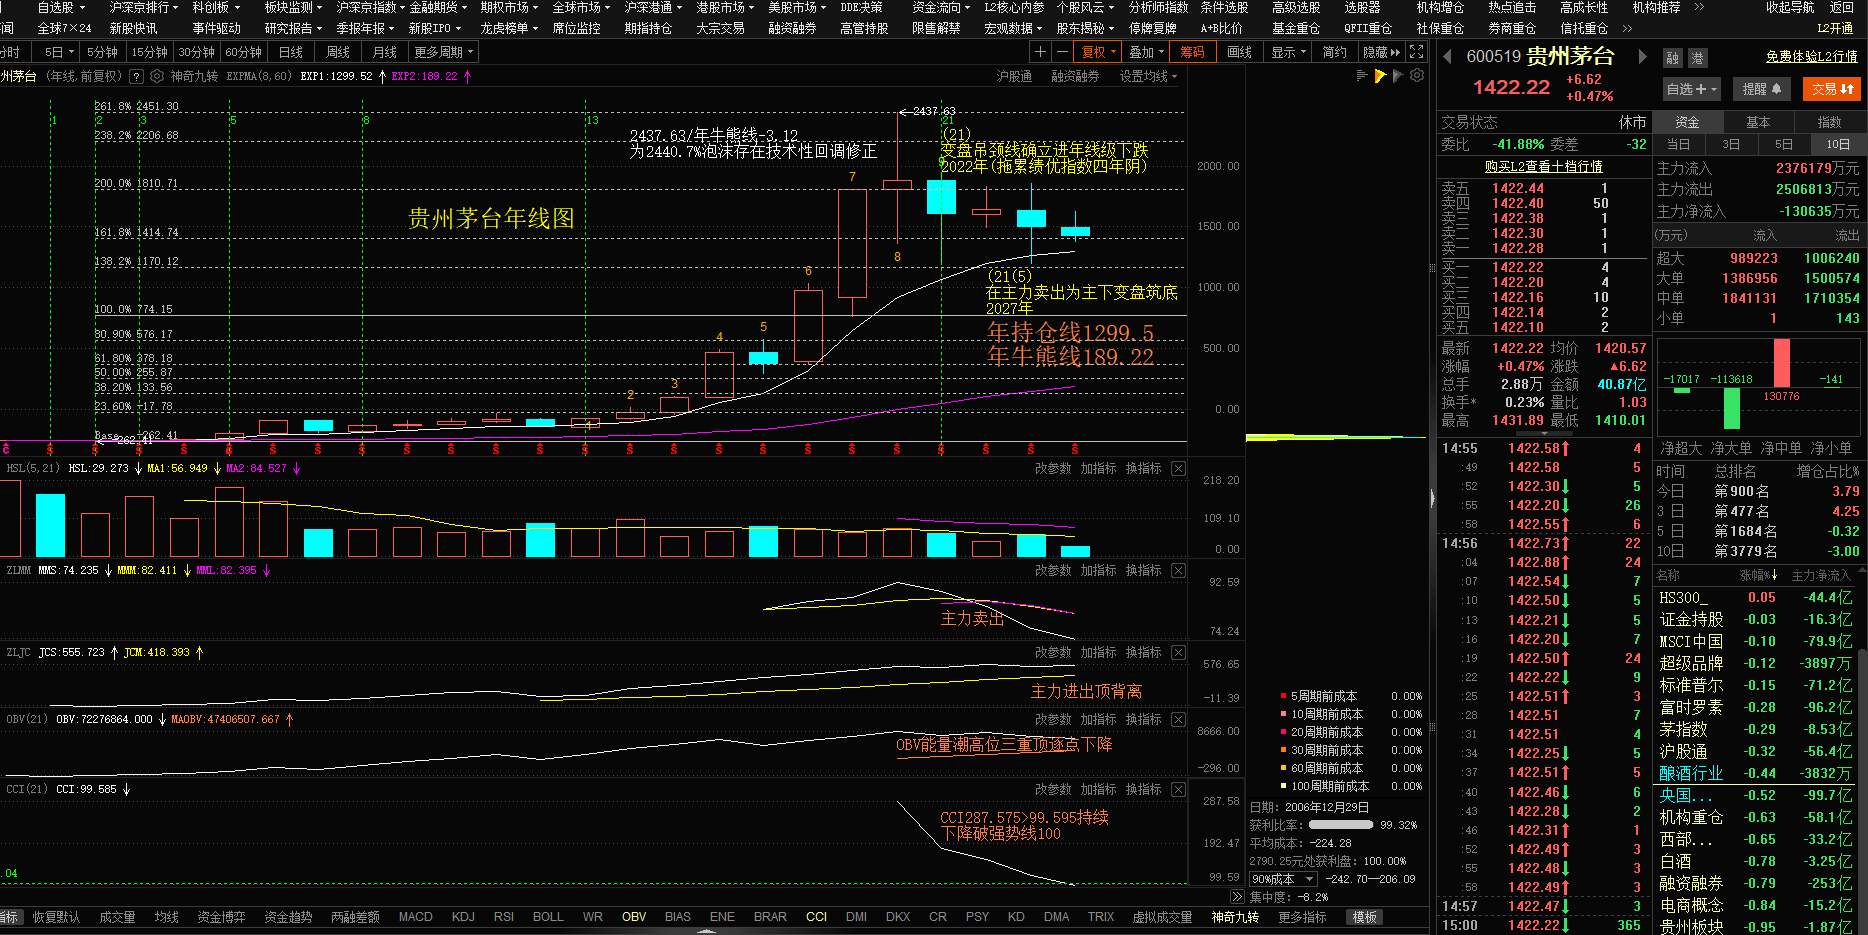Go to previous stock arrow
The image size is (1868, 935).
(1447, 57)
